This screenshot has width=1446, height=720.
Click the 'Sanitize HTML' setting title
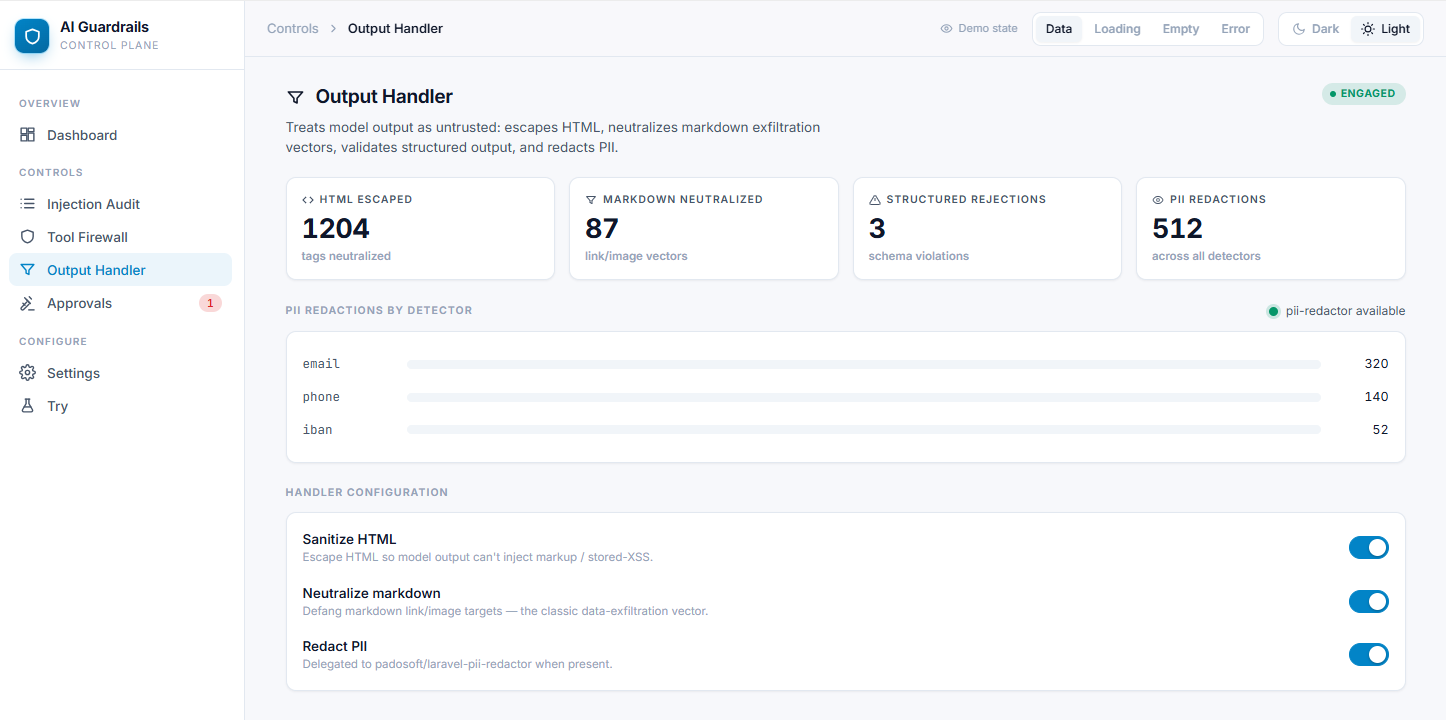click(349, 539)
